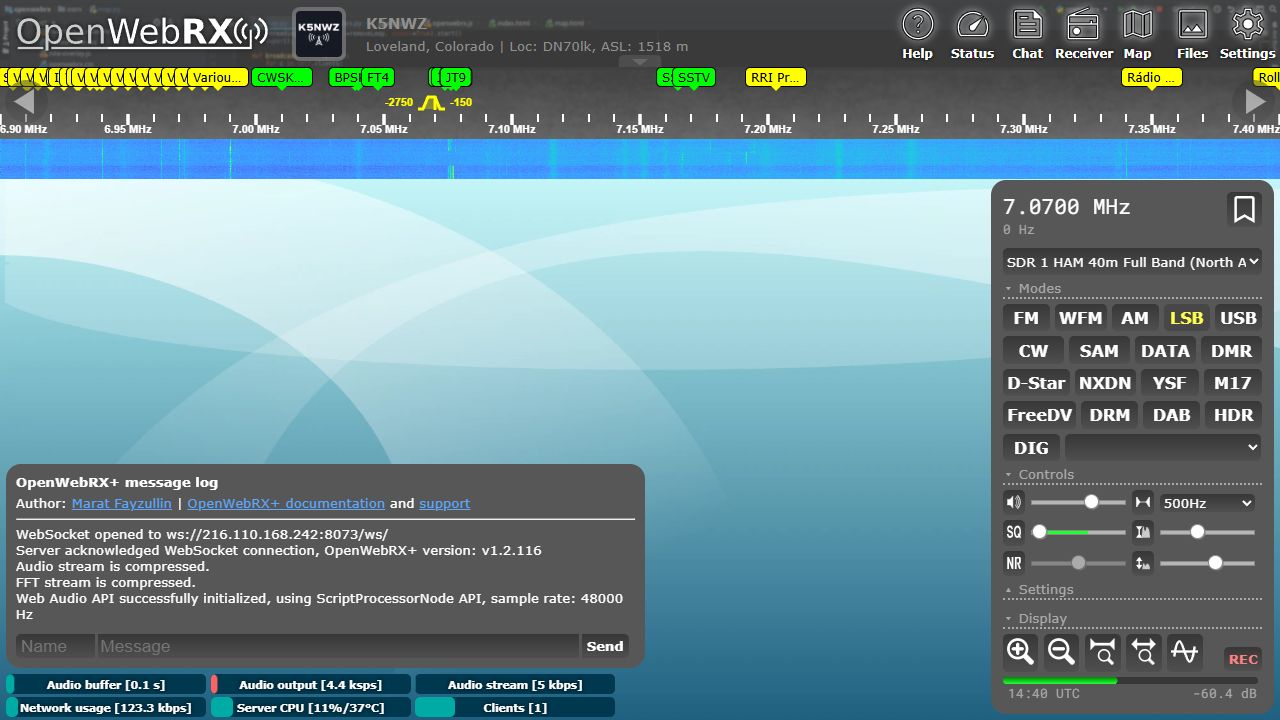
Task: Click the RRI Pr... bookmark label
Action: pyautogui.click(x=776, y=77)
